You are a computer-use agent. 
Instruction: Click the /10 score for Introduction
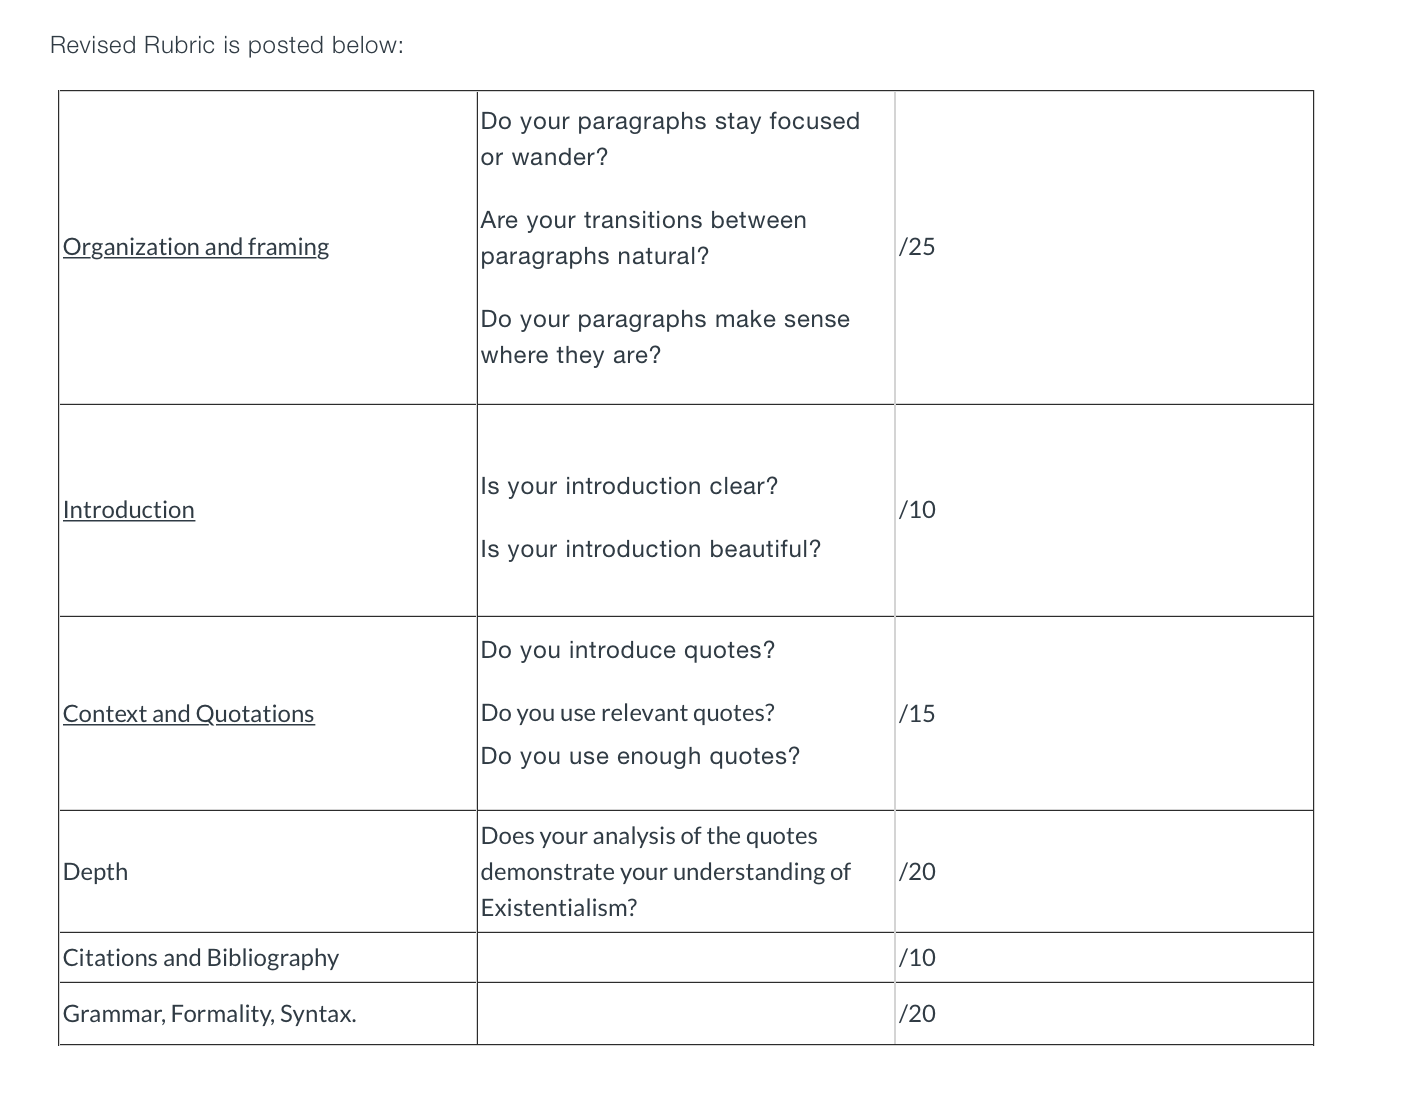point(917,510)
